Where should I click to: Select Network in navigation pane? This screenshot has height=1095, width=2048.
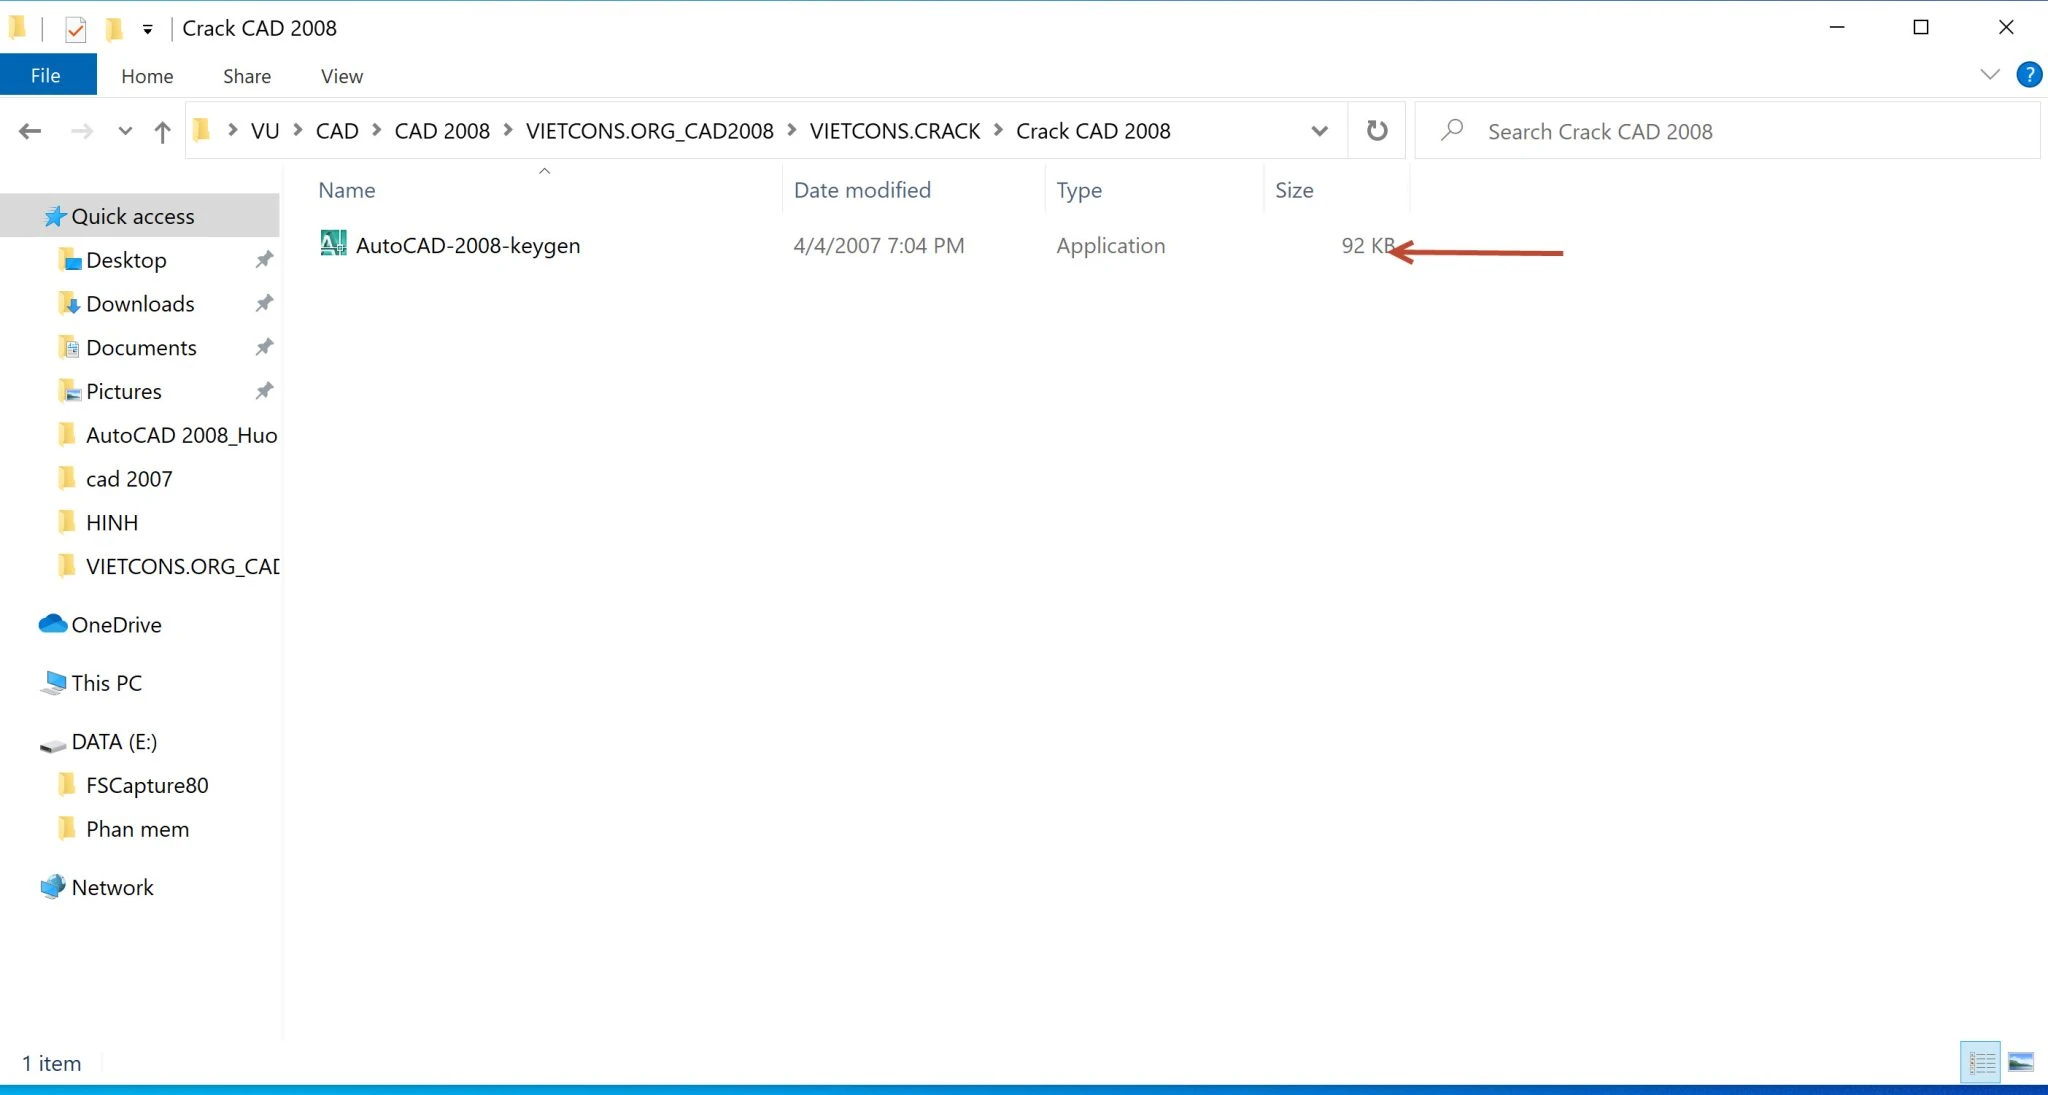pyautogui.click(x=112, y=888)
